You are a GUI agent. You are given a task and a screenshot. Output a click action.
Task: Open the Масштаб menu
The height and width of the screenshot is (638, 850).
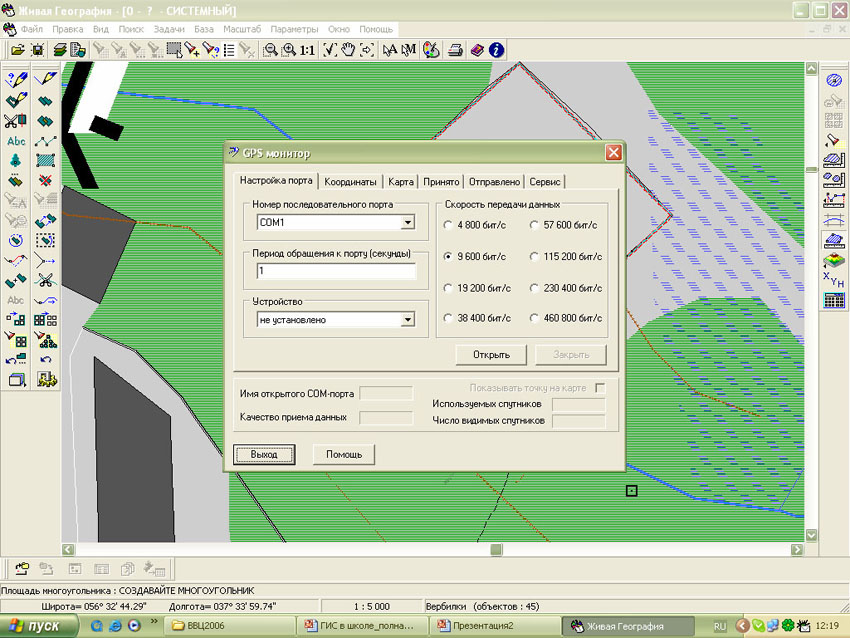tap(242, 29)
